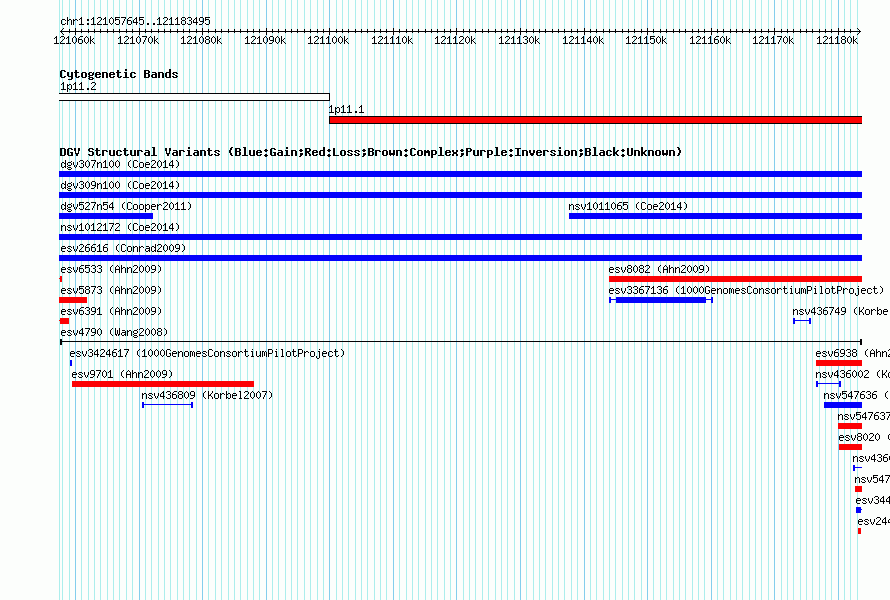Click the 121150k ruler tick label
Screen dimensions: 890x600
tap(646, 40)
